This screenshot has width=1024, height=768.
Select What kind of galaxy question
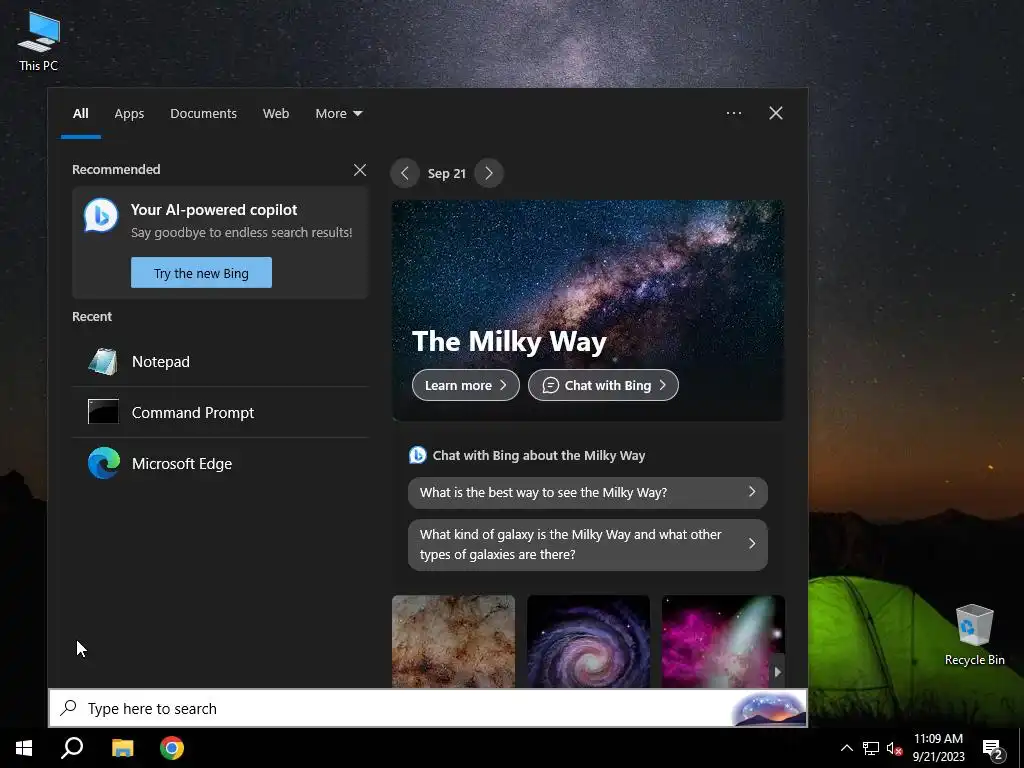(x=588, y=545)
